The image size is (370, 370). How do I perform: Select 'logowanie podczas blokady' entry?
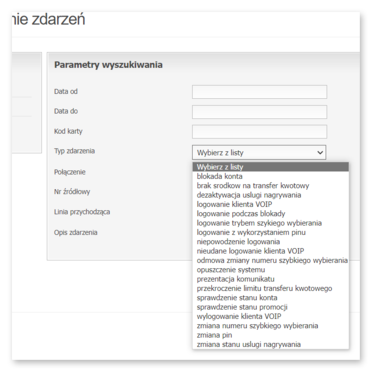coord(271,214)
